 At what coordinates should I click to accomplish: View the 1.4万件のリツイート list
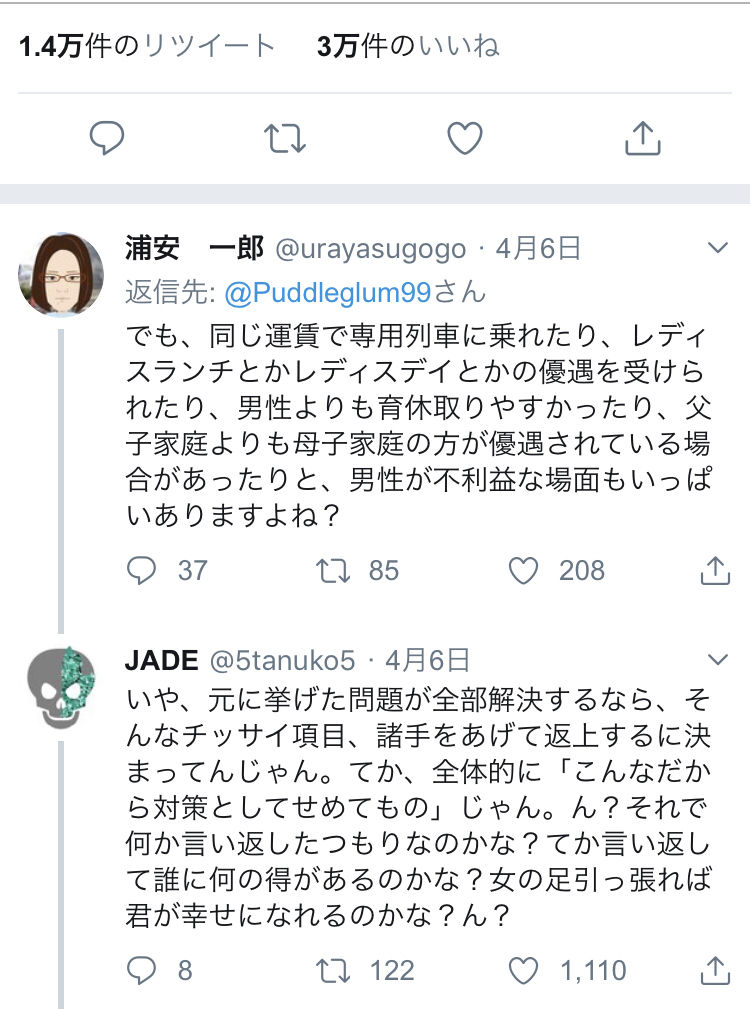pos(146,46)
